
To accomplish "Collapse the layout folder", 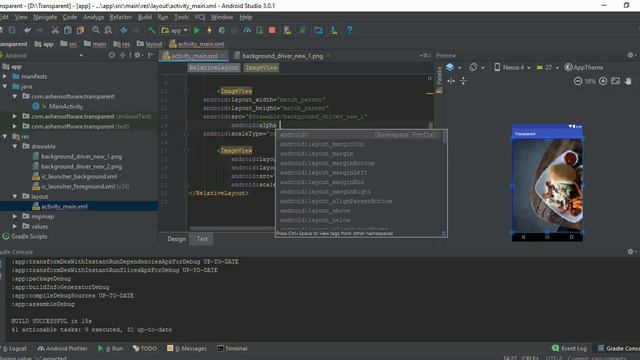I will click(x=15, y=196).
